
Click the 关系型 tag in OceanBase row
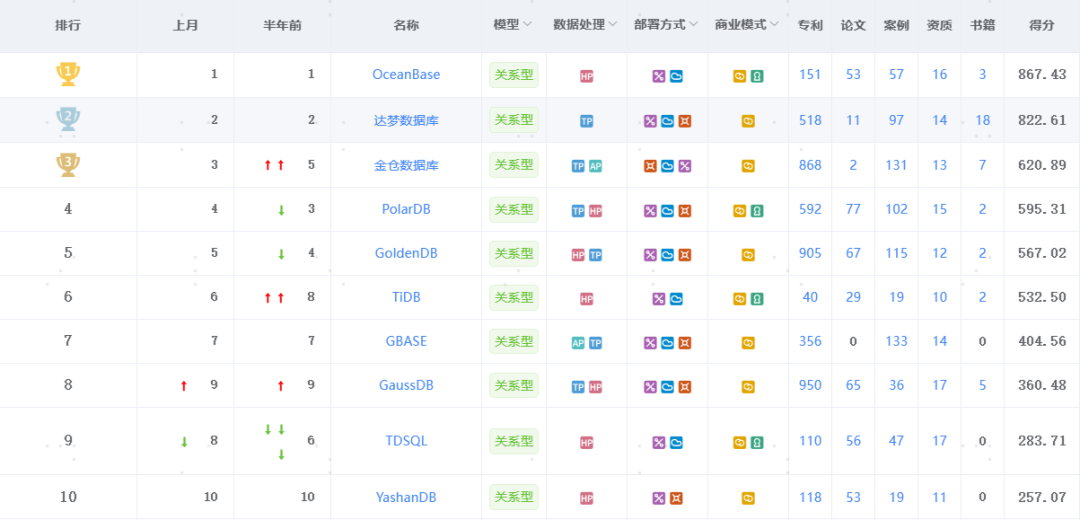pos(514,75)
